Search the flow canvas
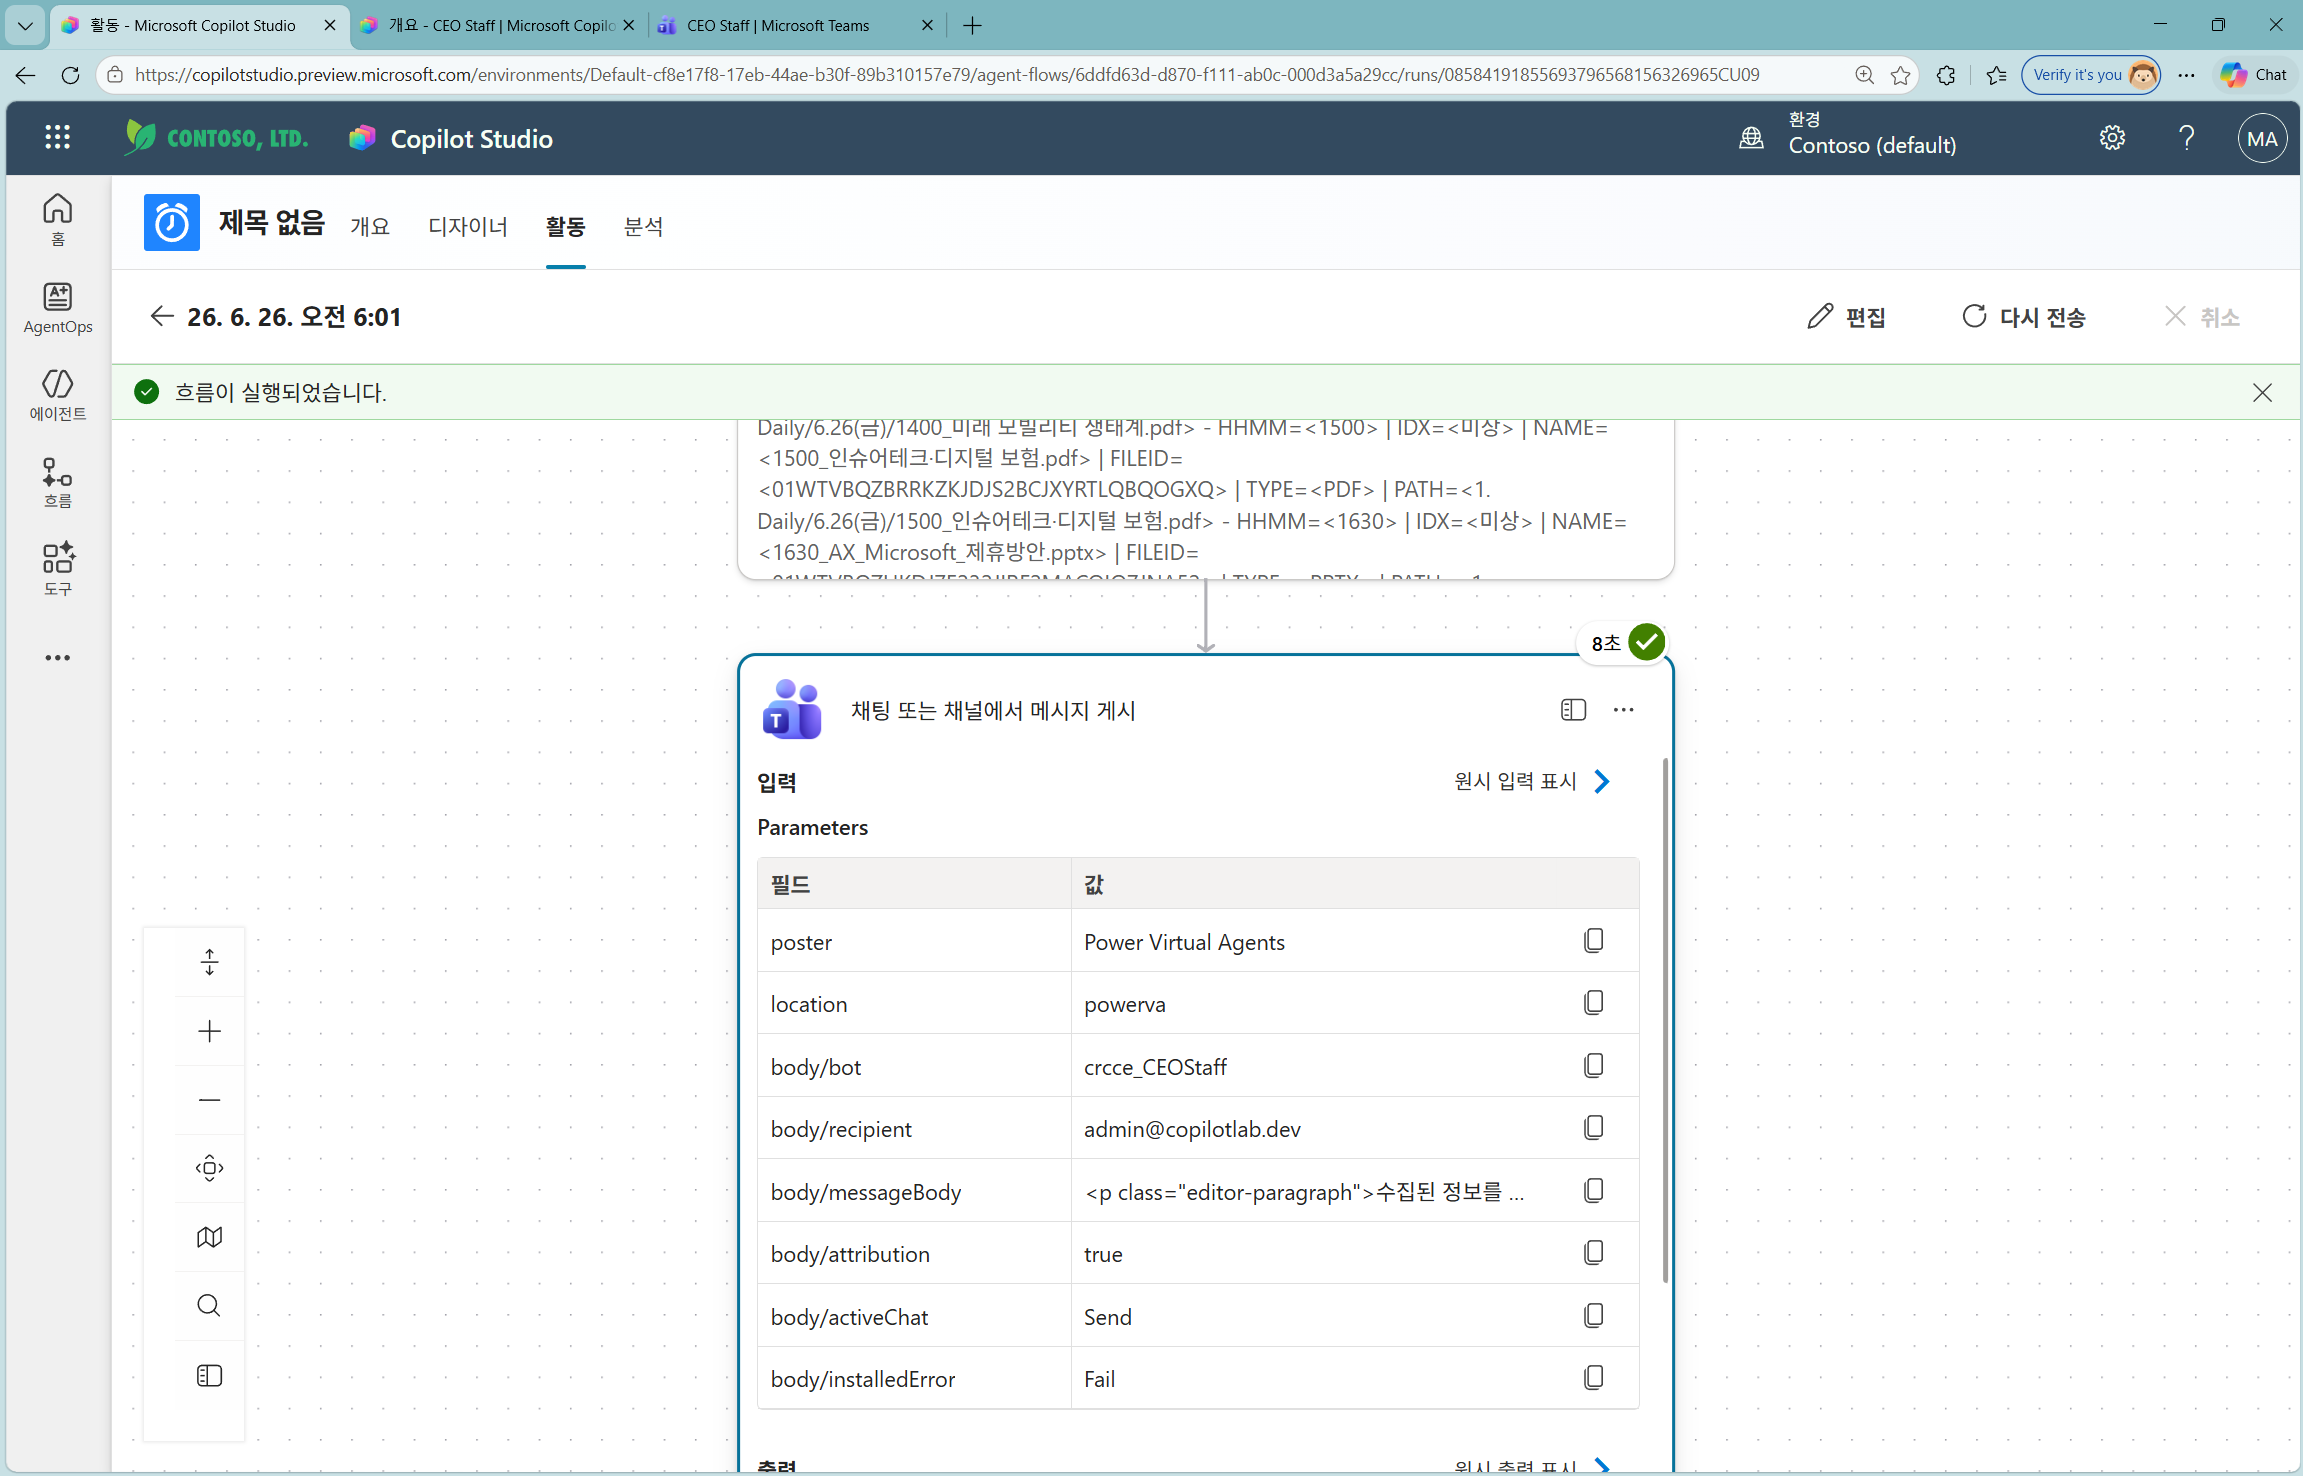The width and height of the screenshot is (2303, 1476). pyautogui.click(x=209, y=1306)
